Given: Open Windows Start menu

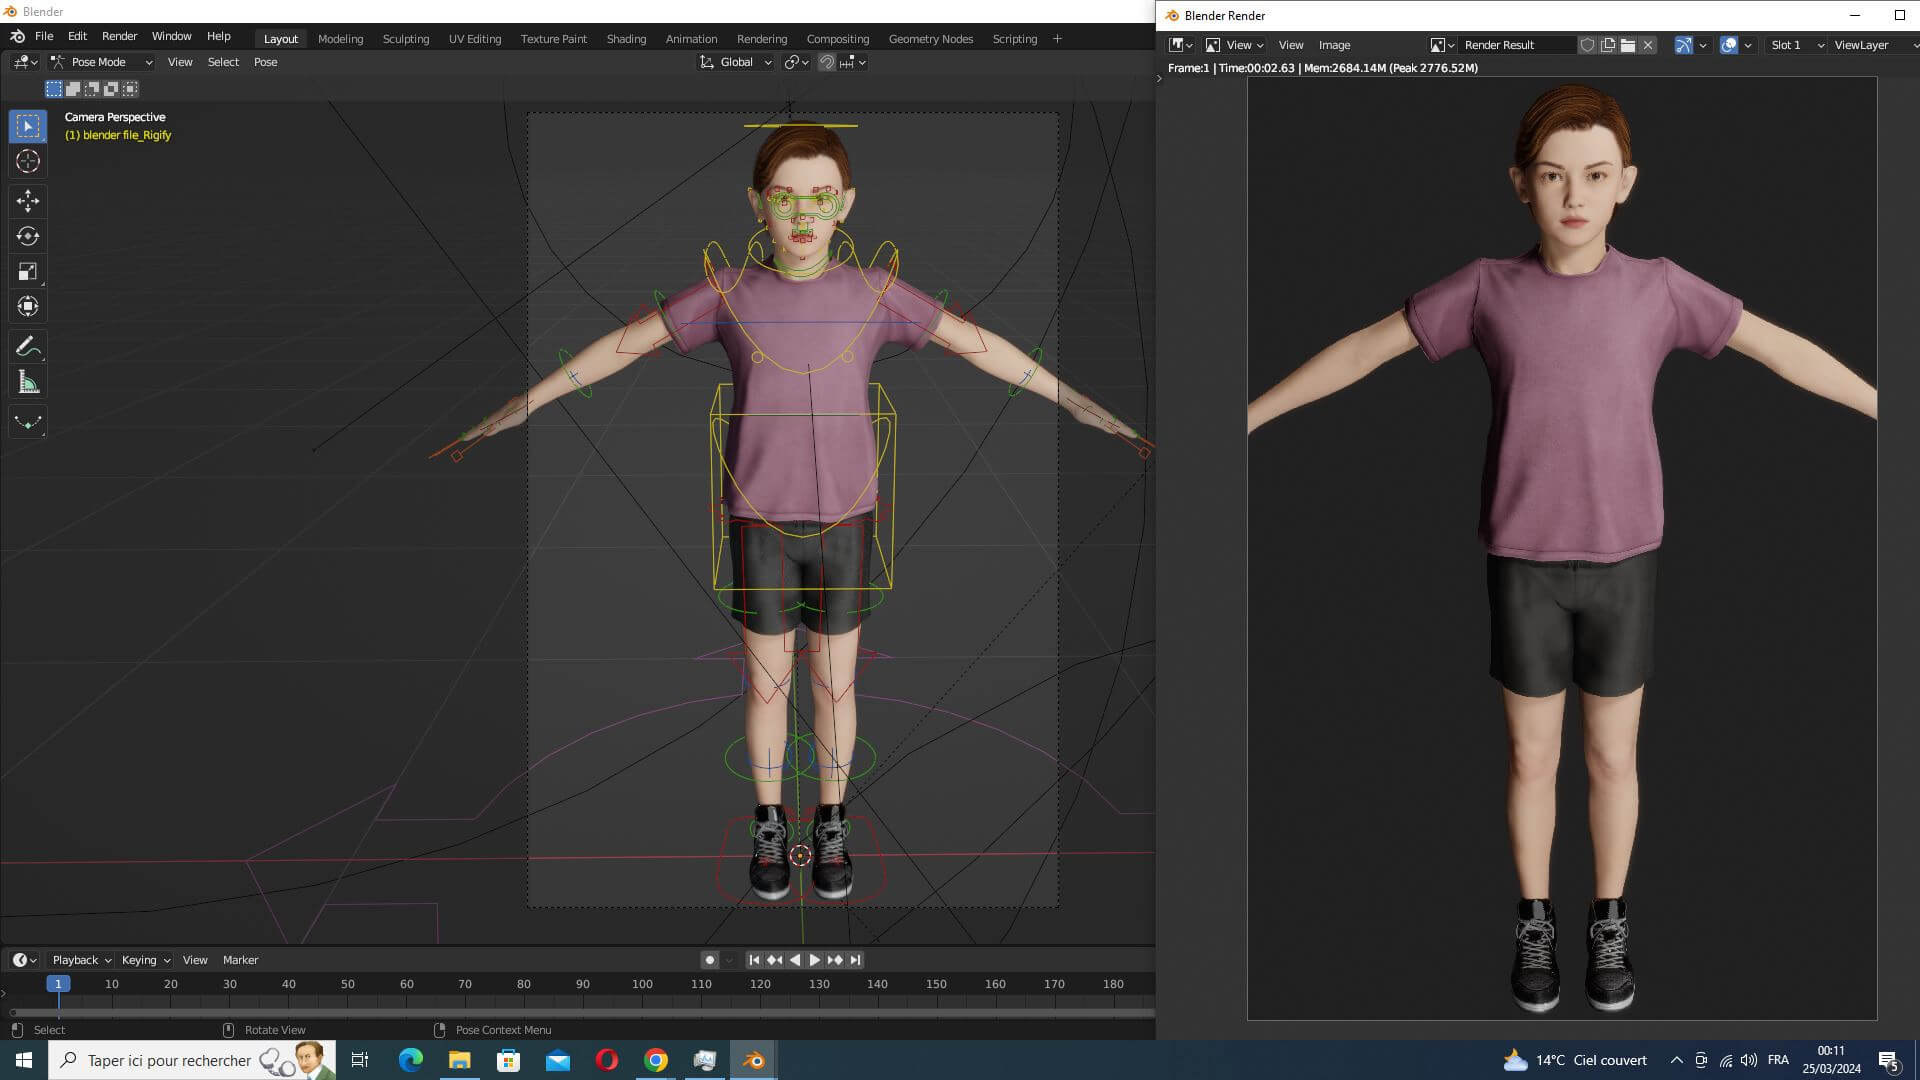Looking at the screenshot, I should [24, 1060].
